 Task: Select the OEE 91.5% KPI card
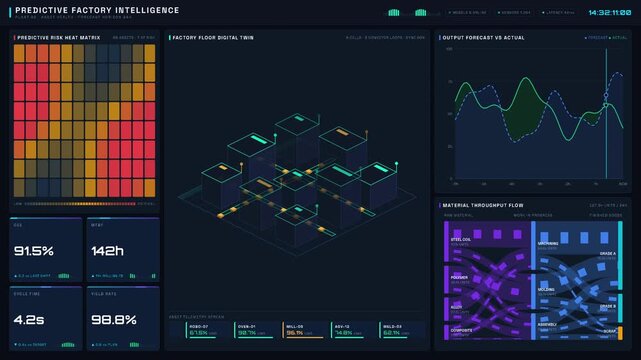coord(46,250)
